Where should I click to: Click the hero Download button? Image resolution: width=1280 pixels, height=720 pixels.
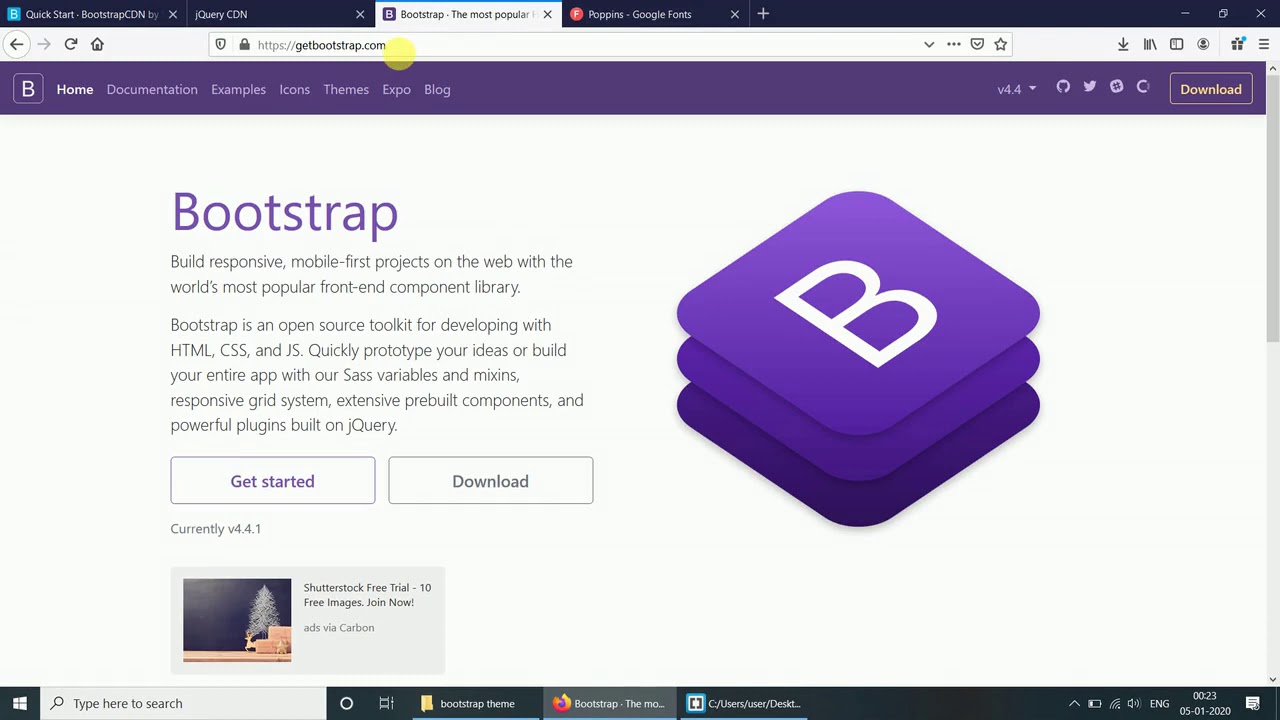[490, 481]
